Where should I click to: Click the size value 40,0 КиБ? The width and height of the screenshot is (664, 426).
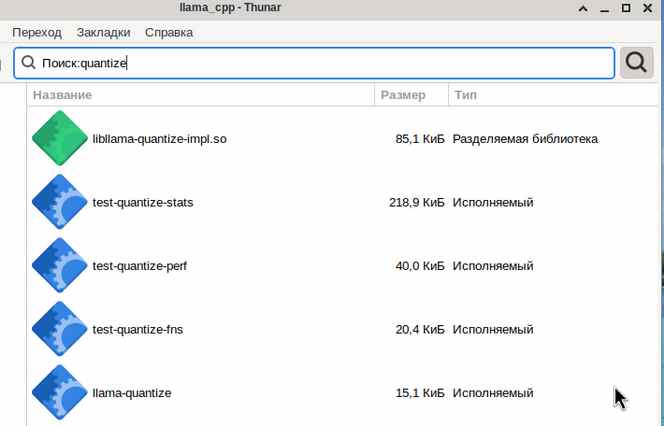click(420, 266)
